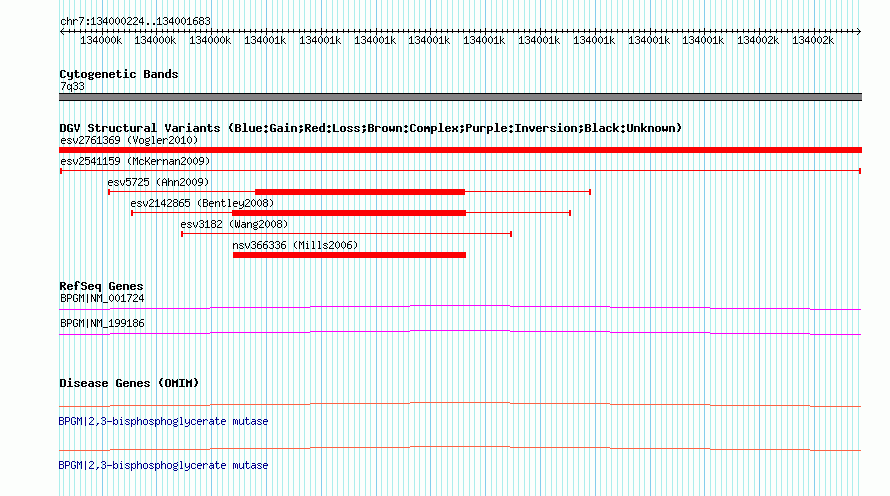Select the 7q33 band label
Viewport: 890px width, 496px height.
[72, 86]
